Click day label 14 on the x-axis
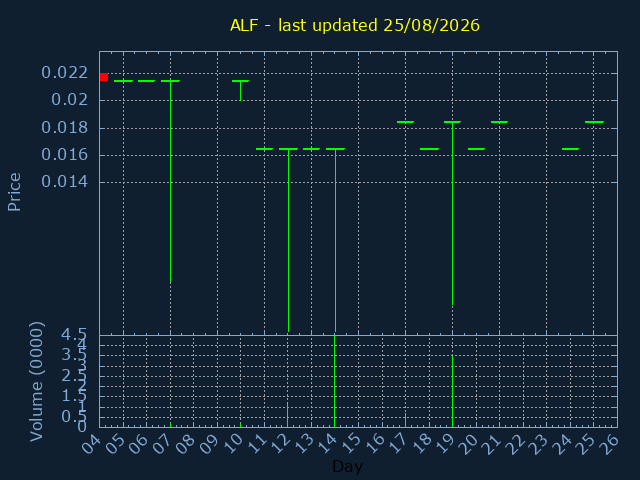Image resolution: width=640 pixels, height=480 pixels. (x=327, y=444)
